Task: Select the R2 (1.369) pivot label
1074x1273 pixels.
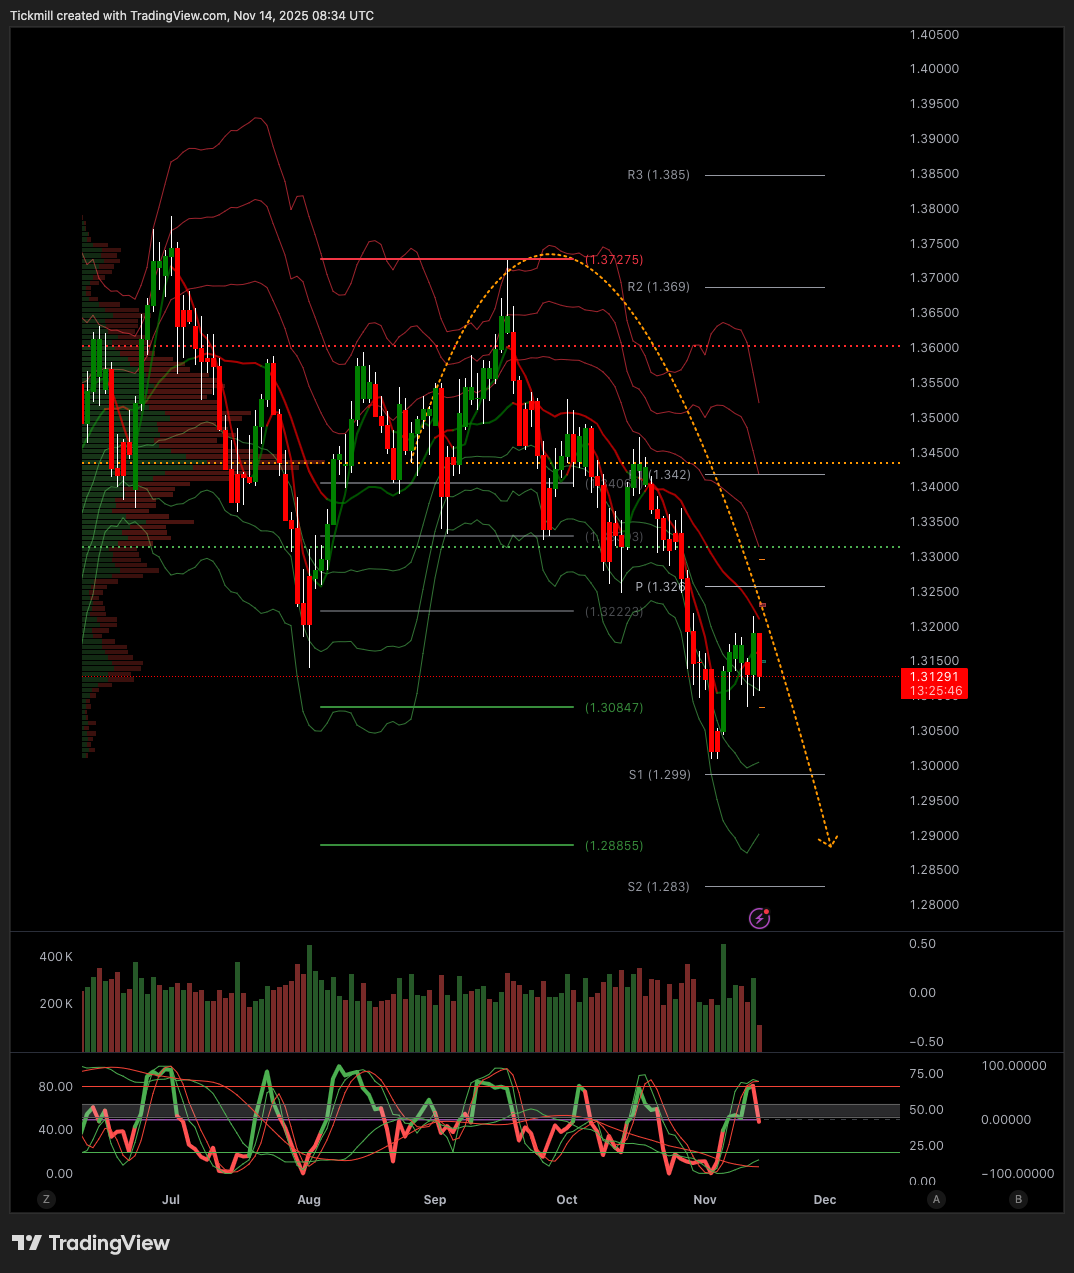Action: point(658,287)
